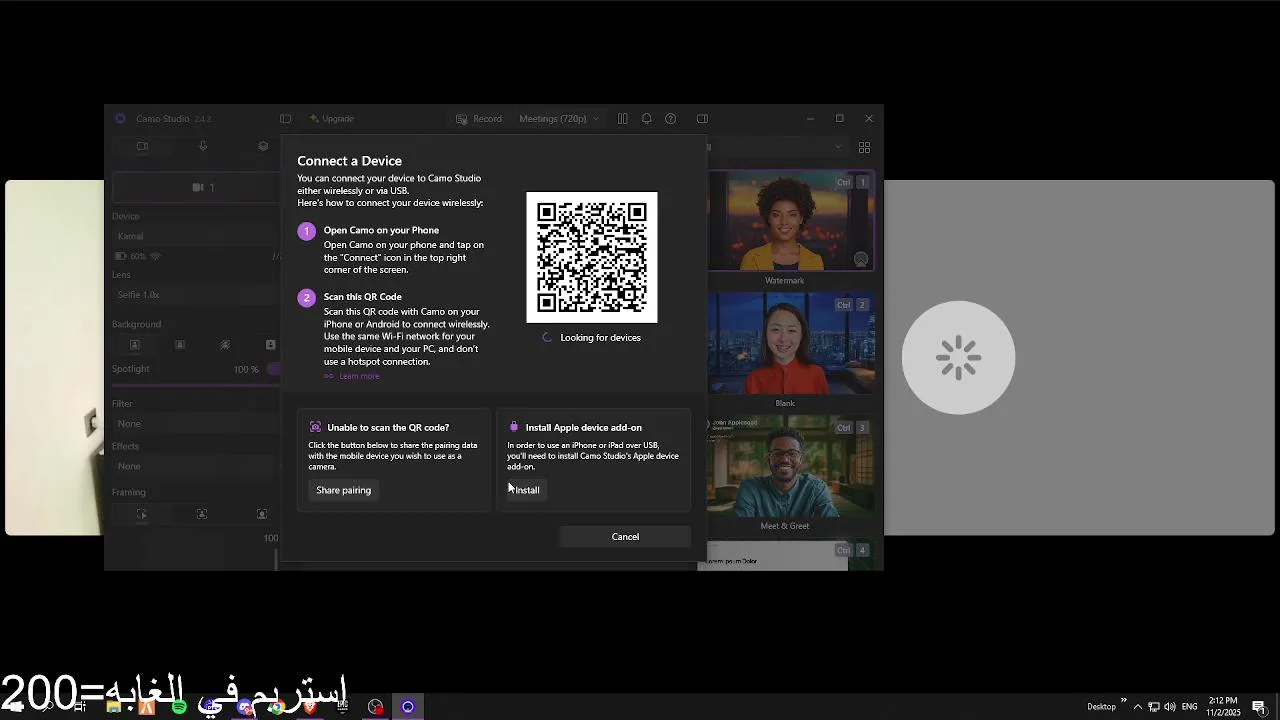This screenshot has height=720, width=1280.
Task: Select the second Background mode icon
Action: click(180, 345)
